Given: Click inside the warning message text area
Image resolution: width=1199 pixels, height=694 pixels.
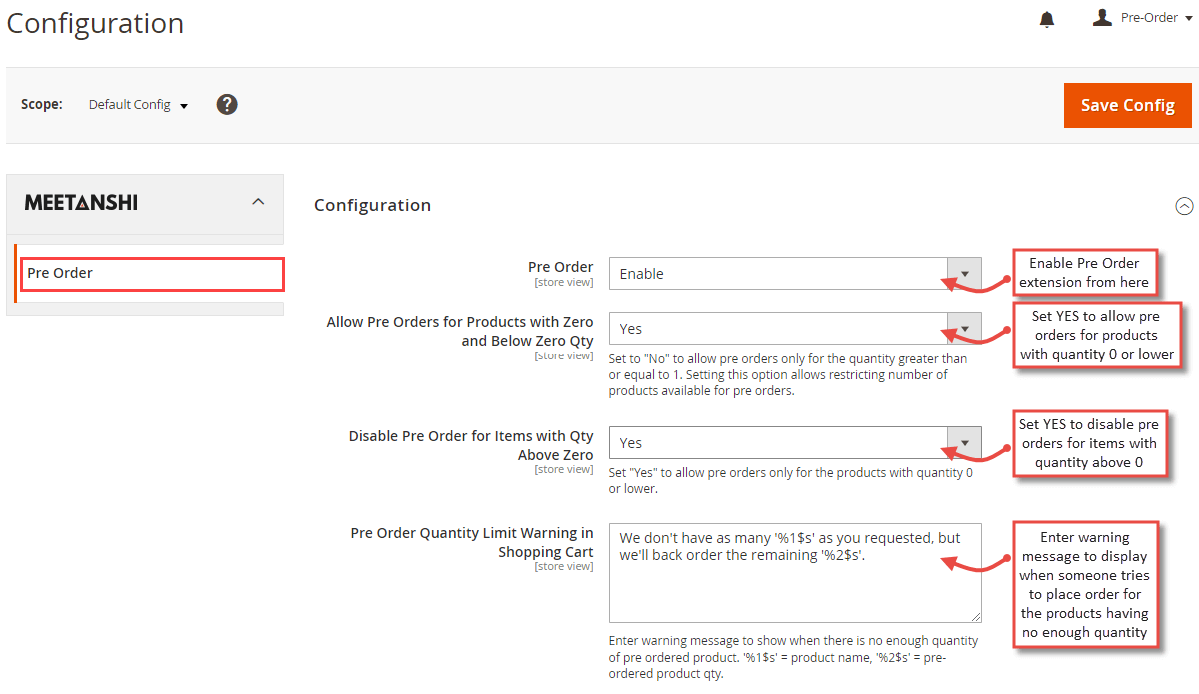Looking at the screenshot, I should pyautogui.click(x=795, y=572).
